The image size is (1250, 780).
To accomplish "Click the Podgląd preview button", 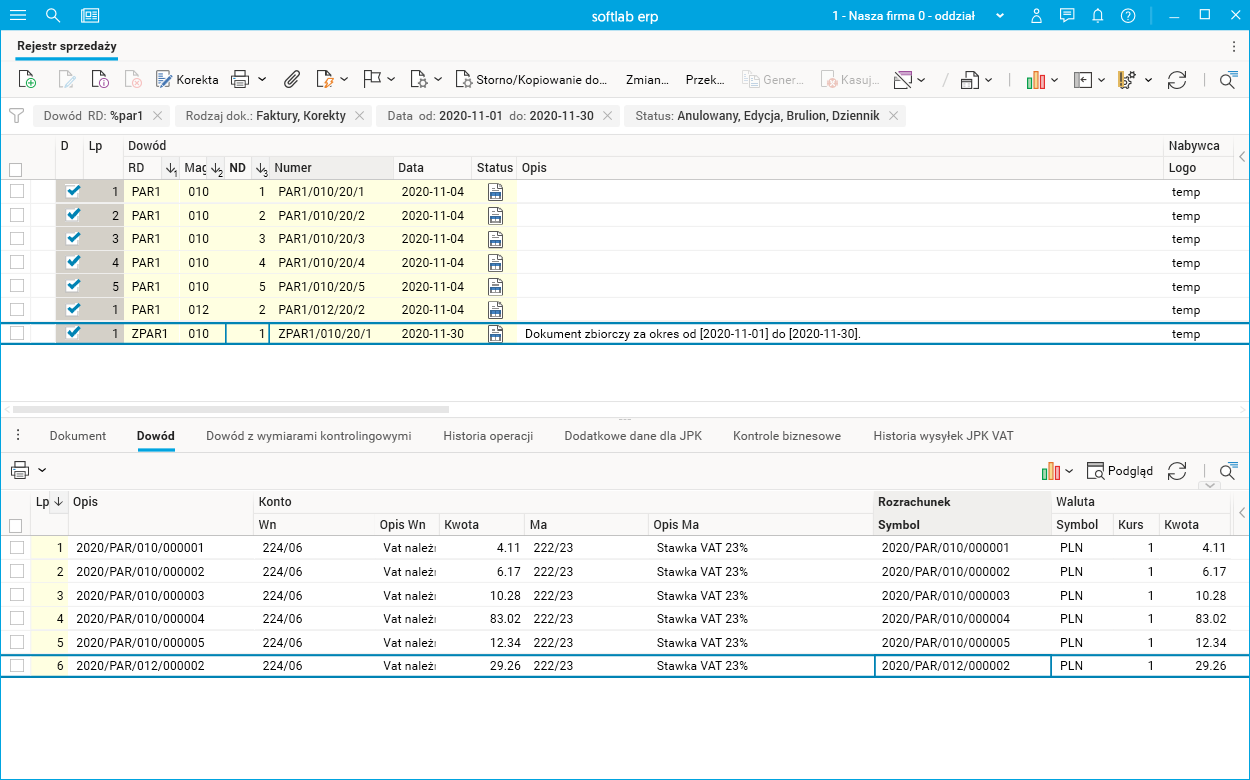I will tap(1120, 471).
